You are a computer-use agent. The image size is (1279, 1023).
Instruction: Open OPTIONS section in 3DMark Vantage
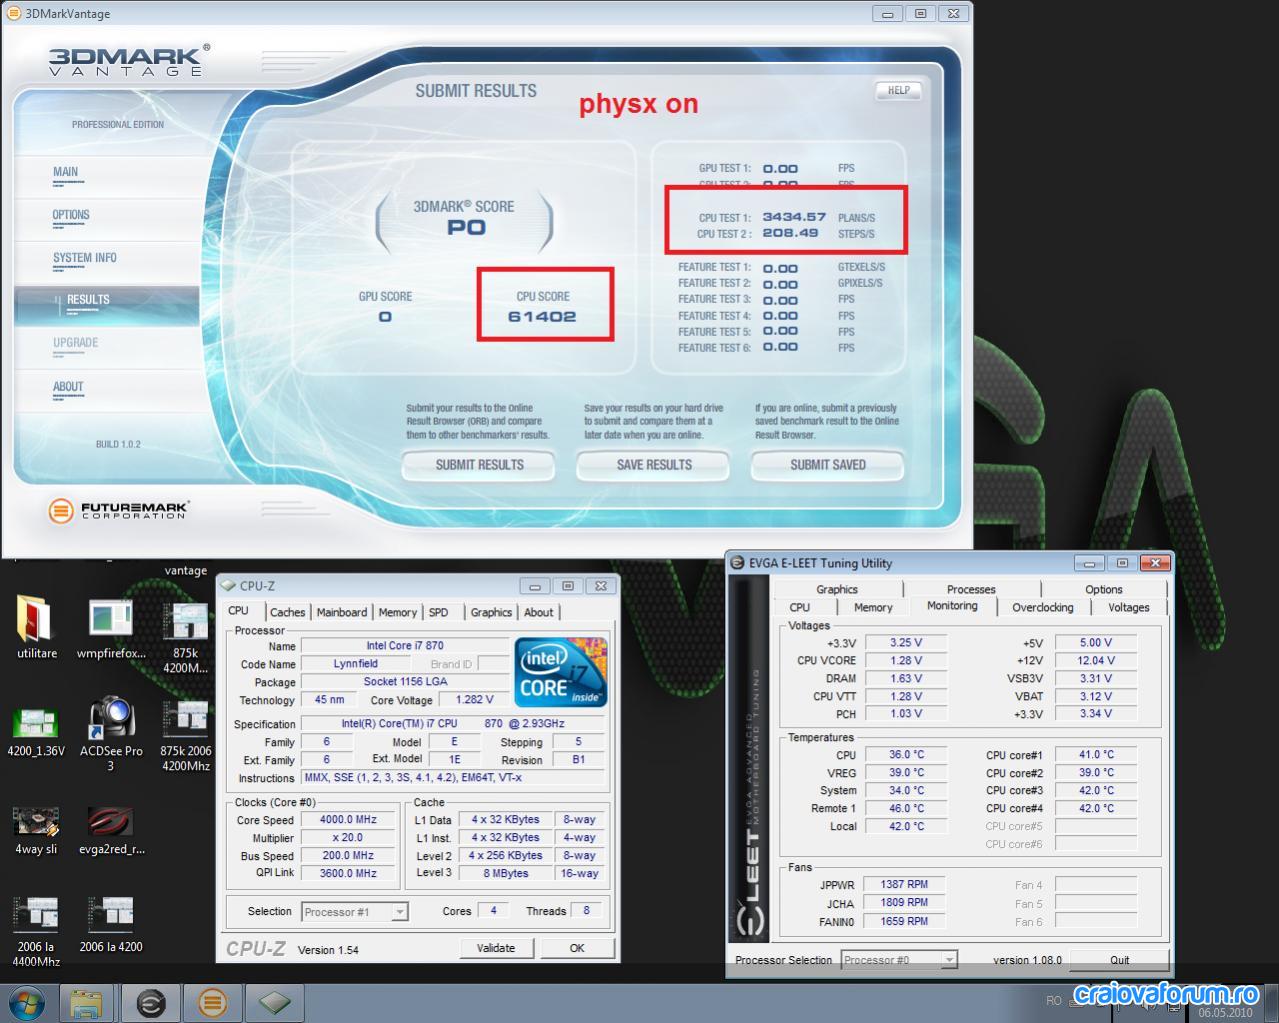pyautogui.click(x=71, y=215)
